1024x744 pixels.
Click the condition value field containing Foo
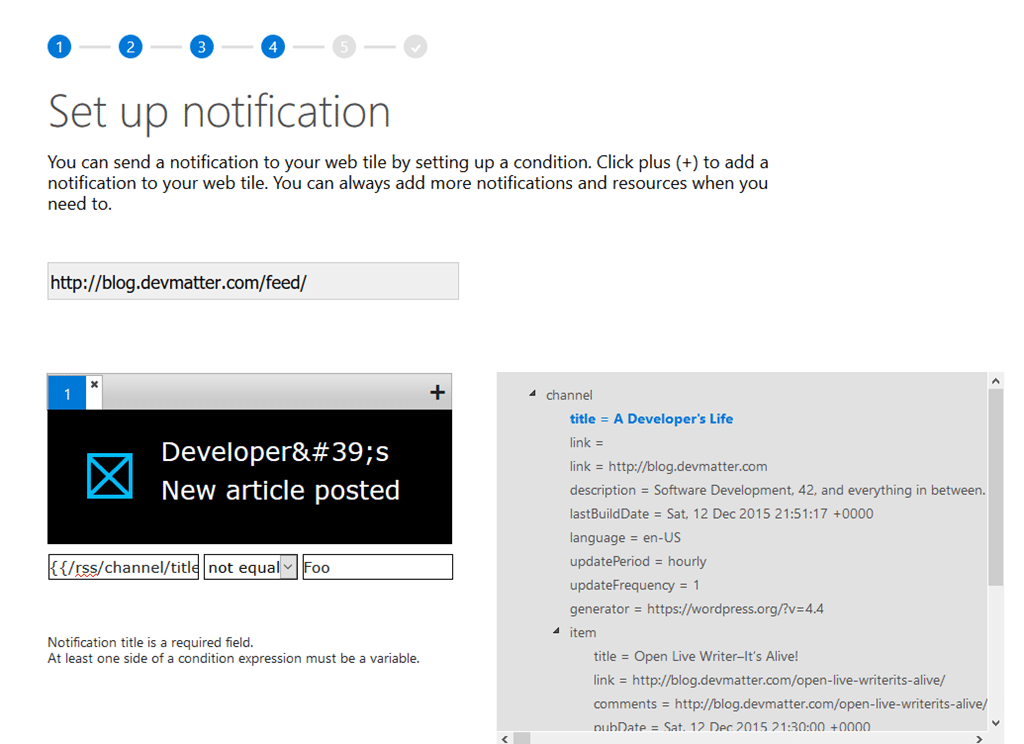click(x=377, y=567)
